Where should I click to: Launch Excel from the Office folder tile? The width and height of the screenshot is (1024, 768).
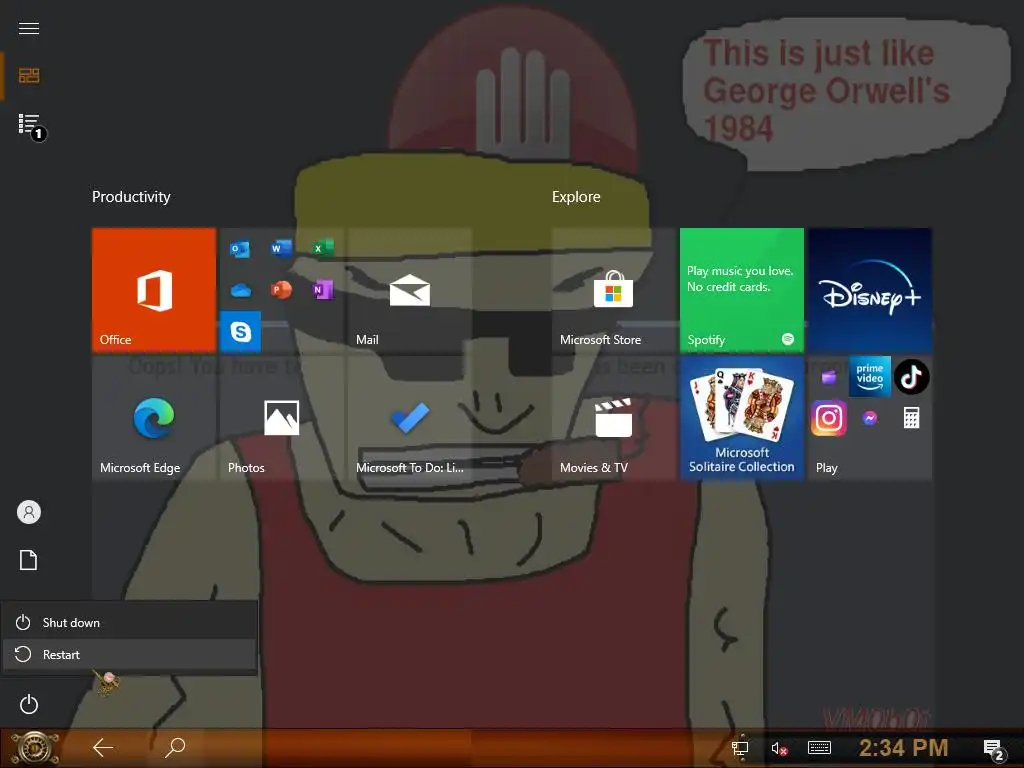(323, 249)
